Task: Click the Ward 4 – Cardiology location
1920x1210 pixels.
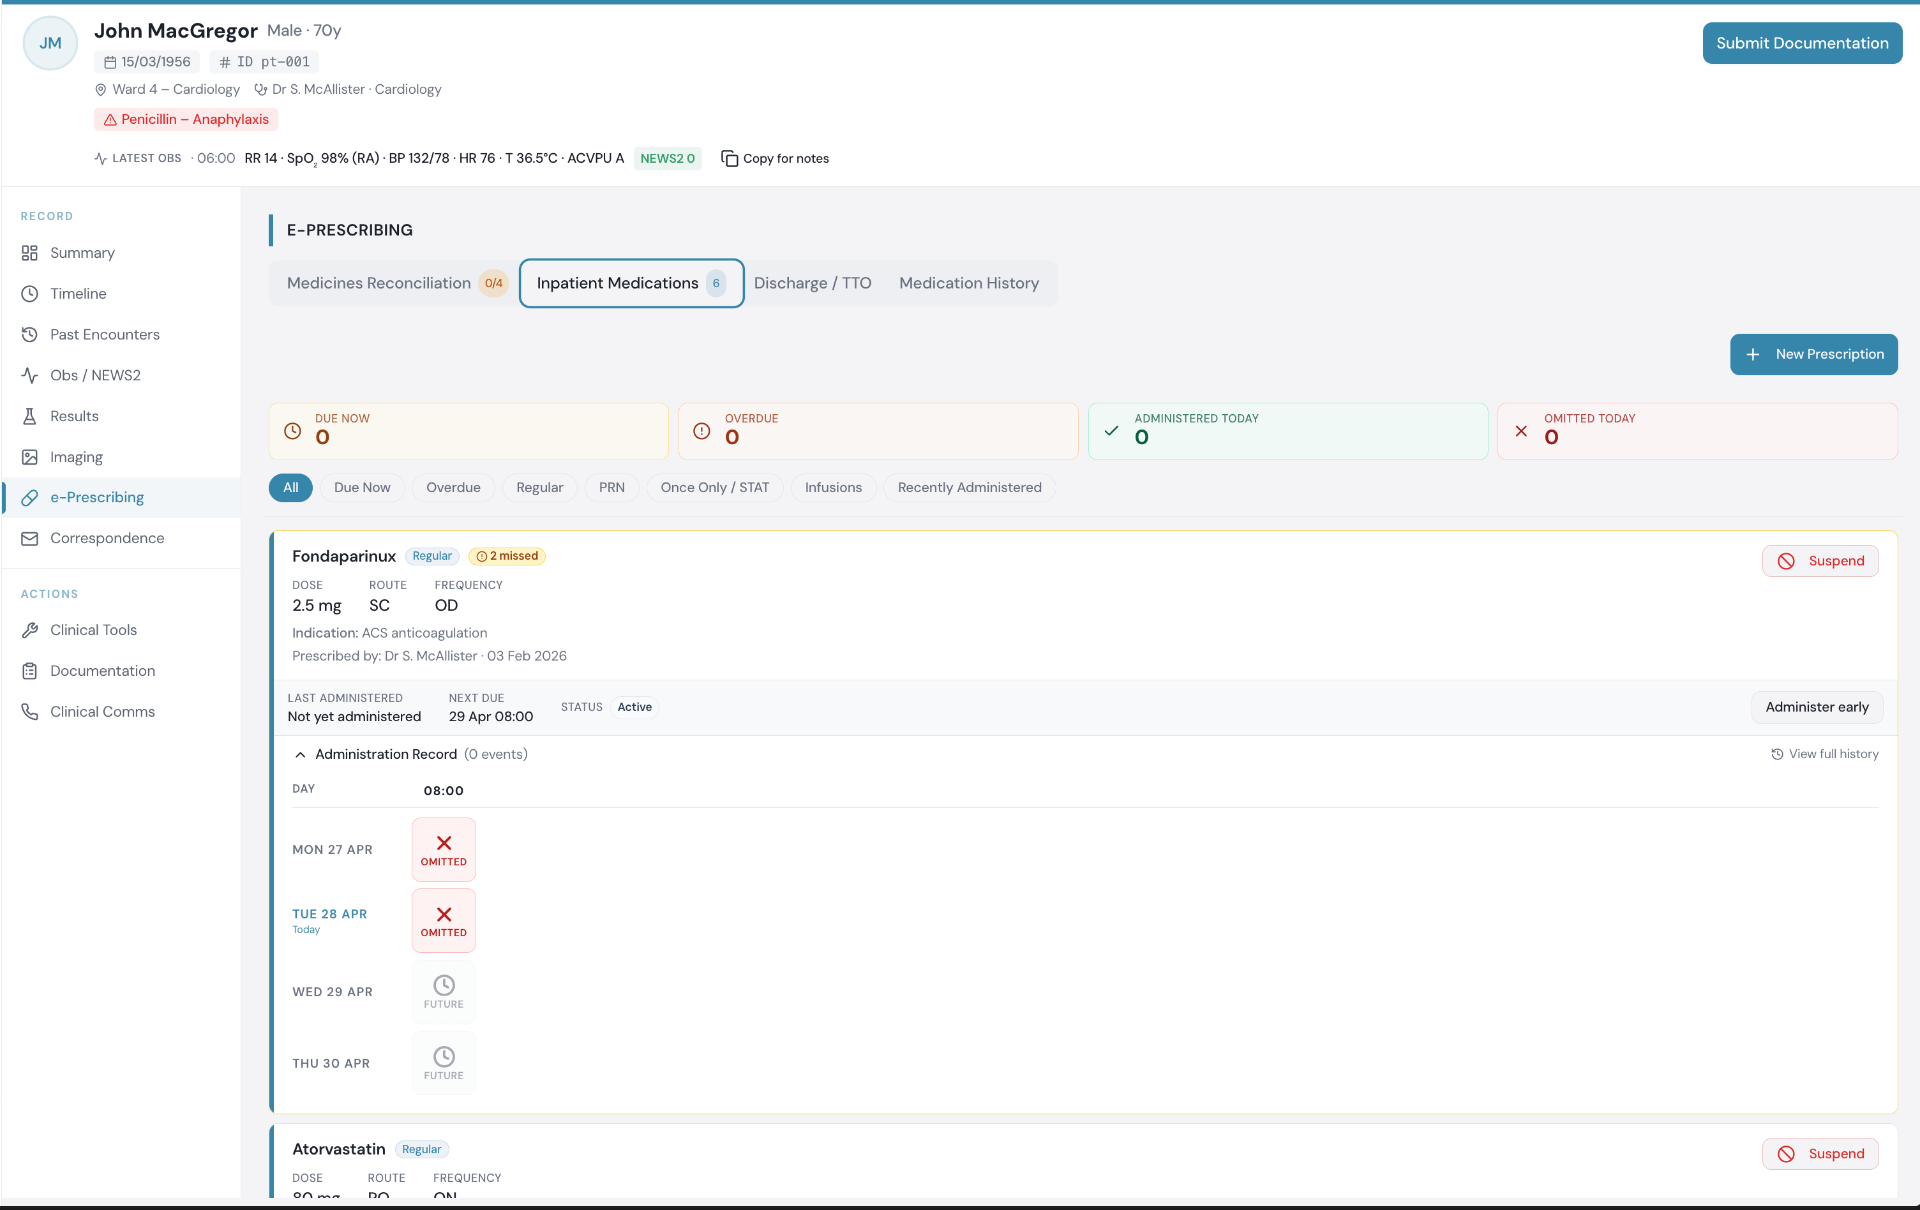Action: (167, 89)
